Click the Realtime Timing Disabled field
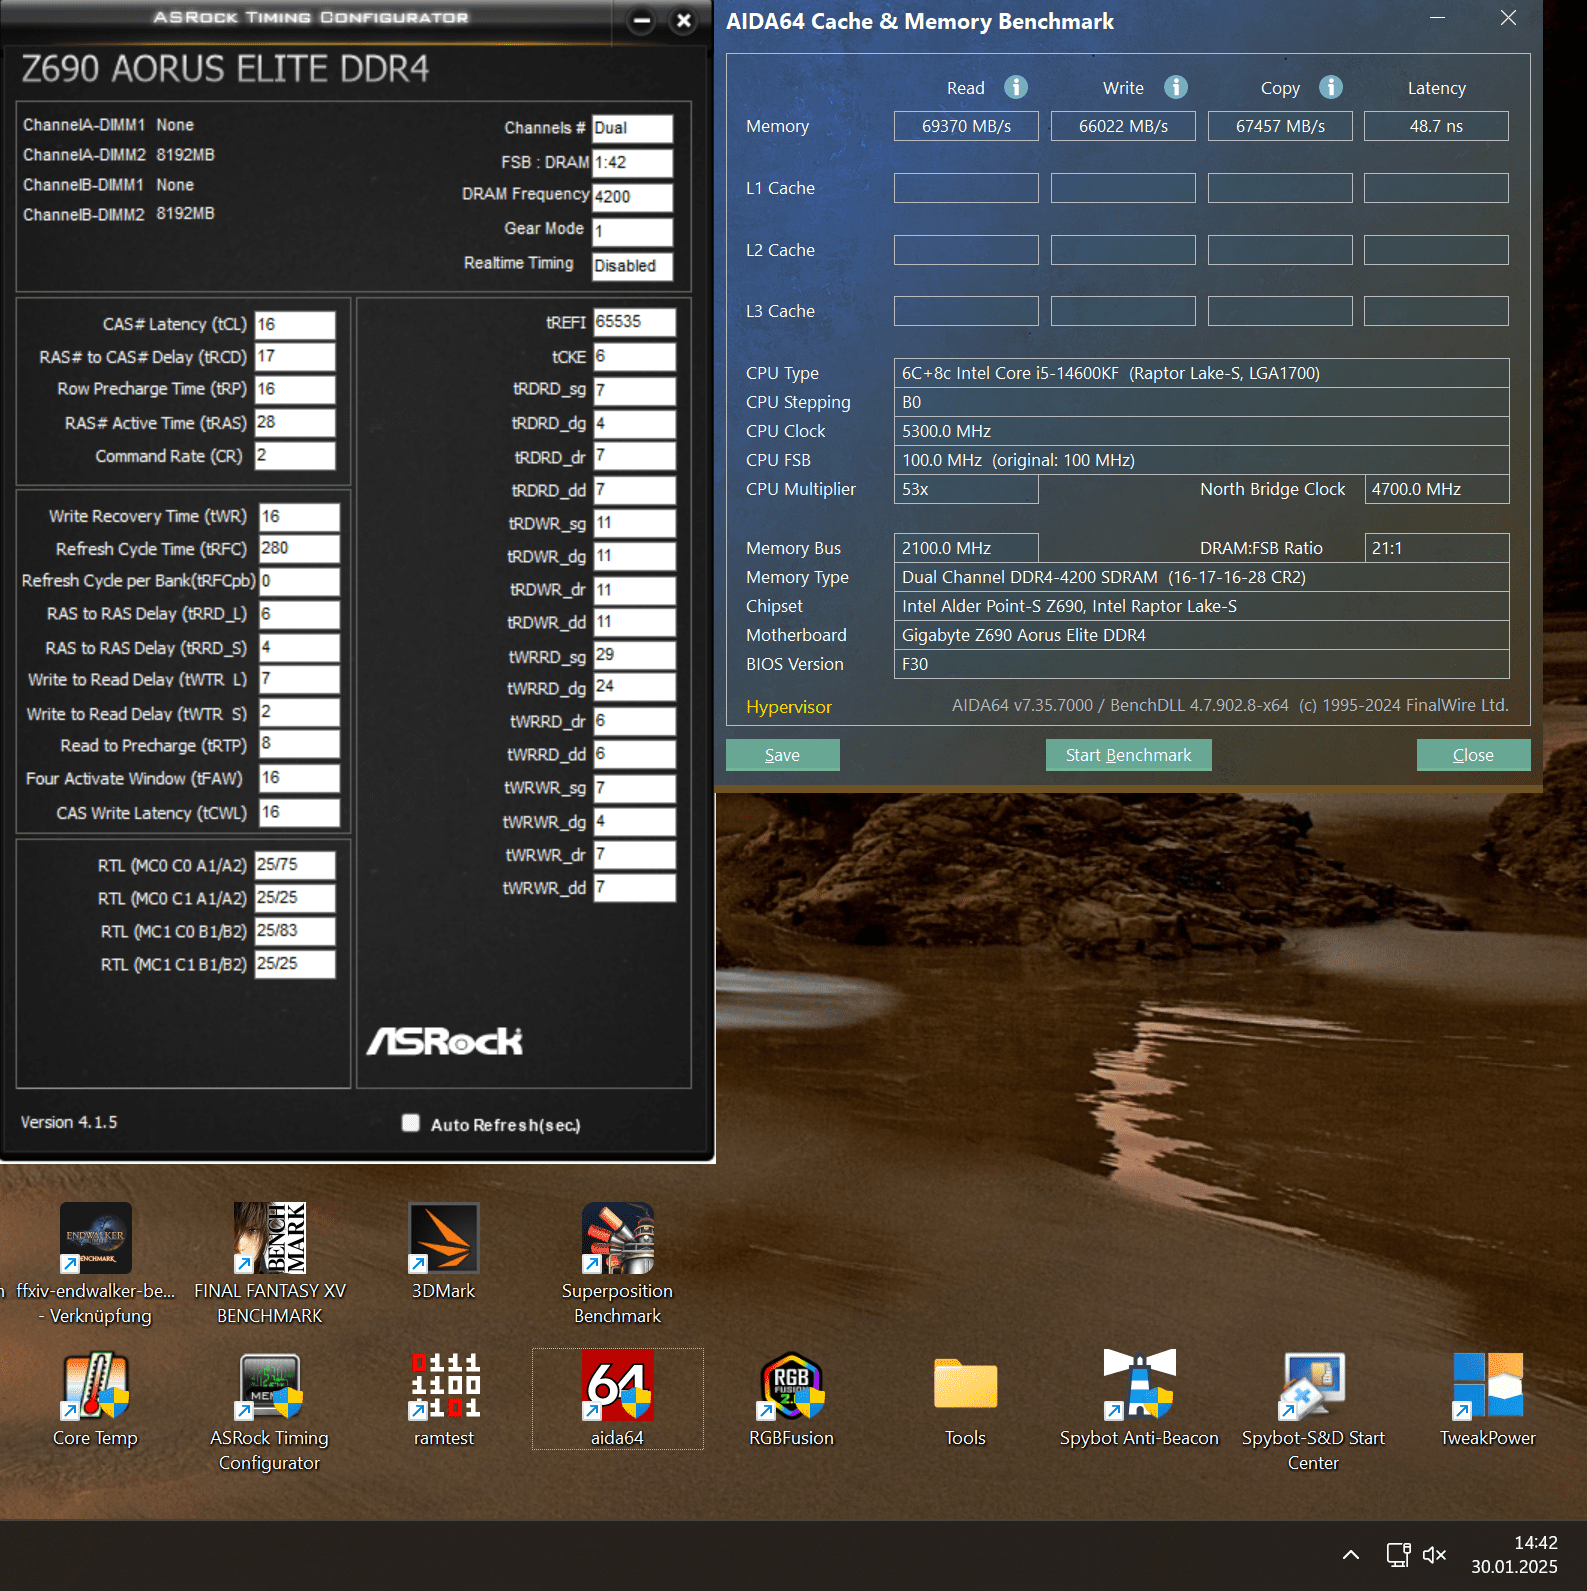Screen dimensions: 1587x1591 click(x=632, y=266)
